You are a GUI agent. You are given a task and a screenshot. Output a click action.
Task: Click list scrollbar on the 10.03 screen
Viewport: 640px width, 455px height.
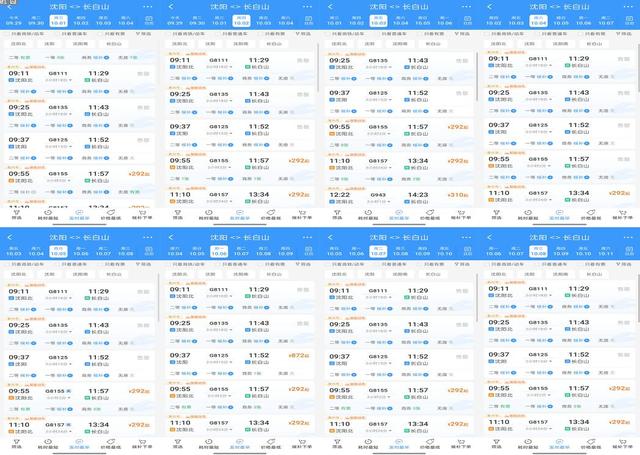pyautogui.click(x=477, y=78)
